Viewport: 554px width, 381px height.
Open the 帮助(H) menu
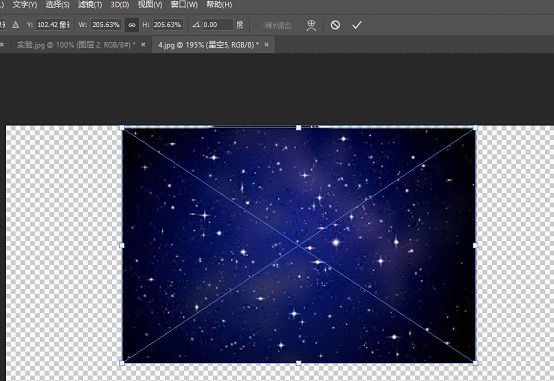coord(219,5)
